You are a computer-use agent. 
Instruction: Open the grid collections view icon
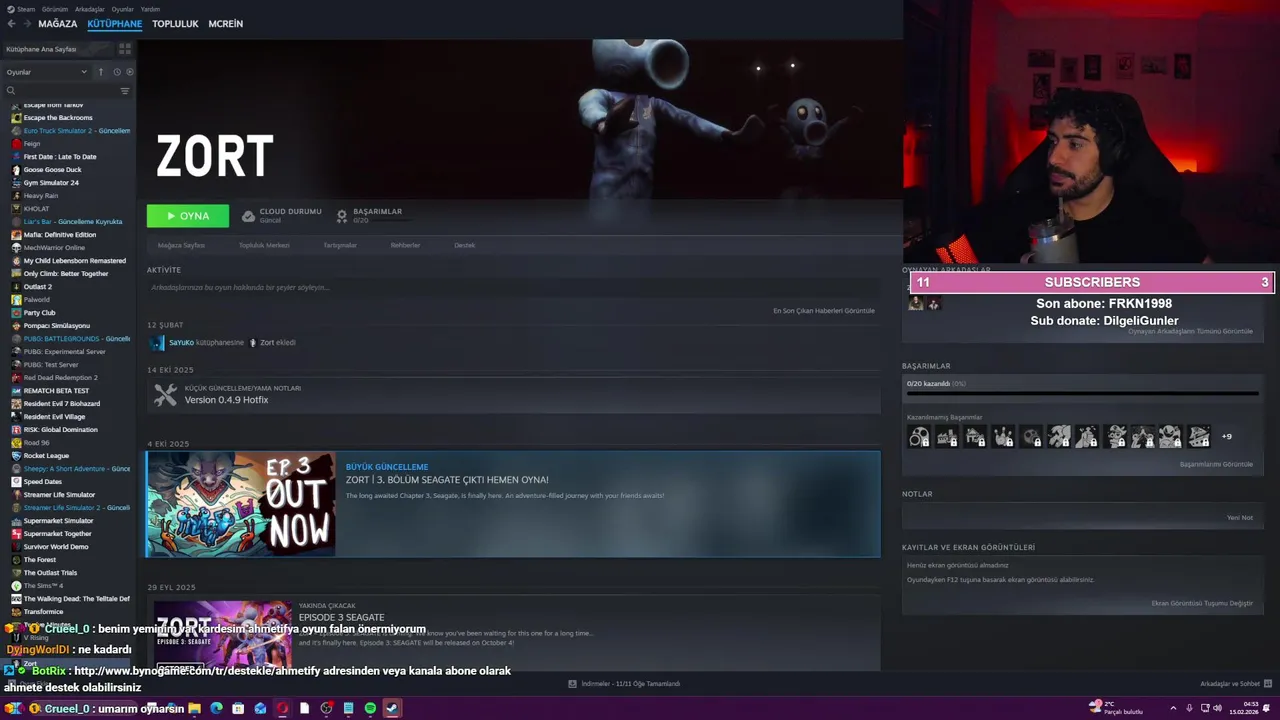coord(125,48)
